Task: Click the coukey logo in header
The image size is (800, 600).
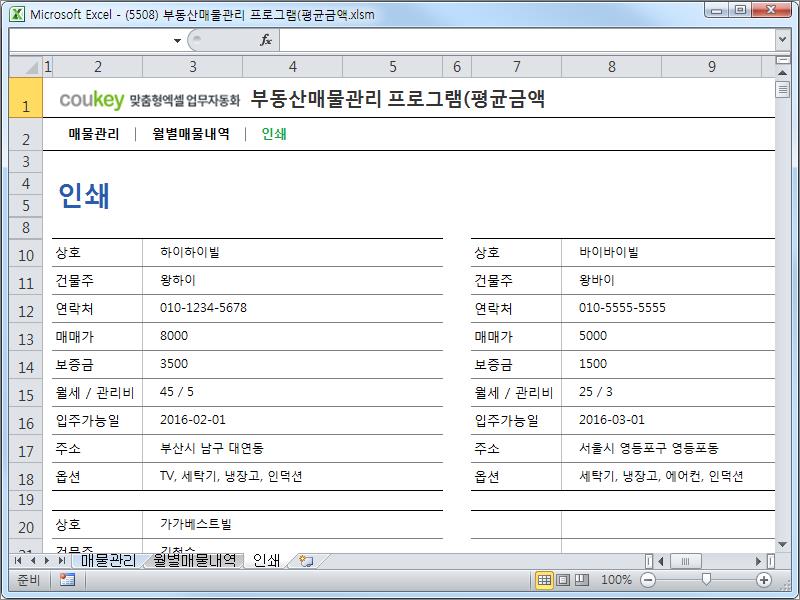Action: pyautogui.click(x=92, y=99)
